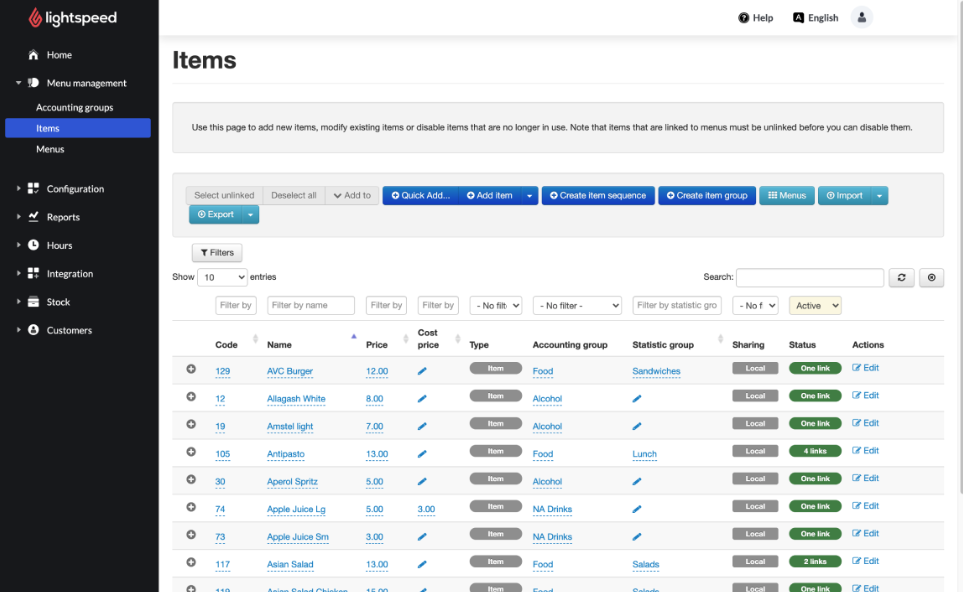
Task: Click the Filters button
Action: point(217,253)
